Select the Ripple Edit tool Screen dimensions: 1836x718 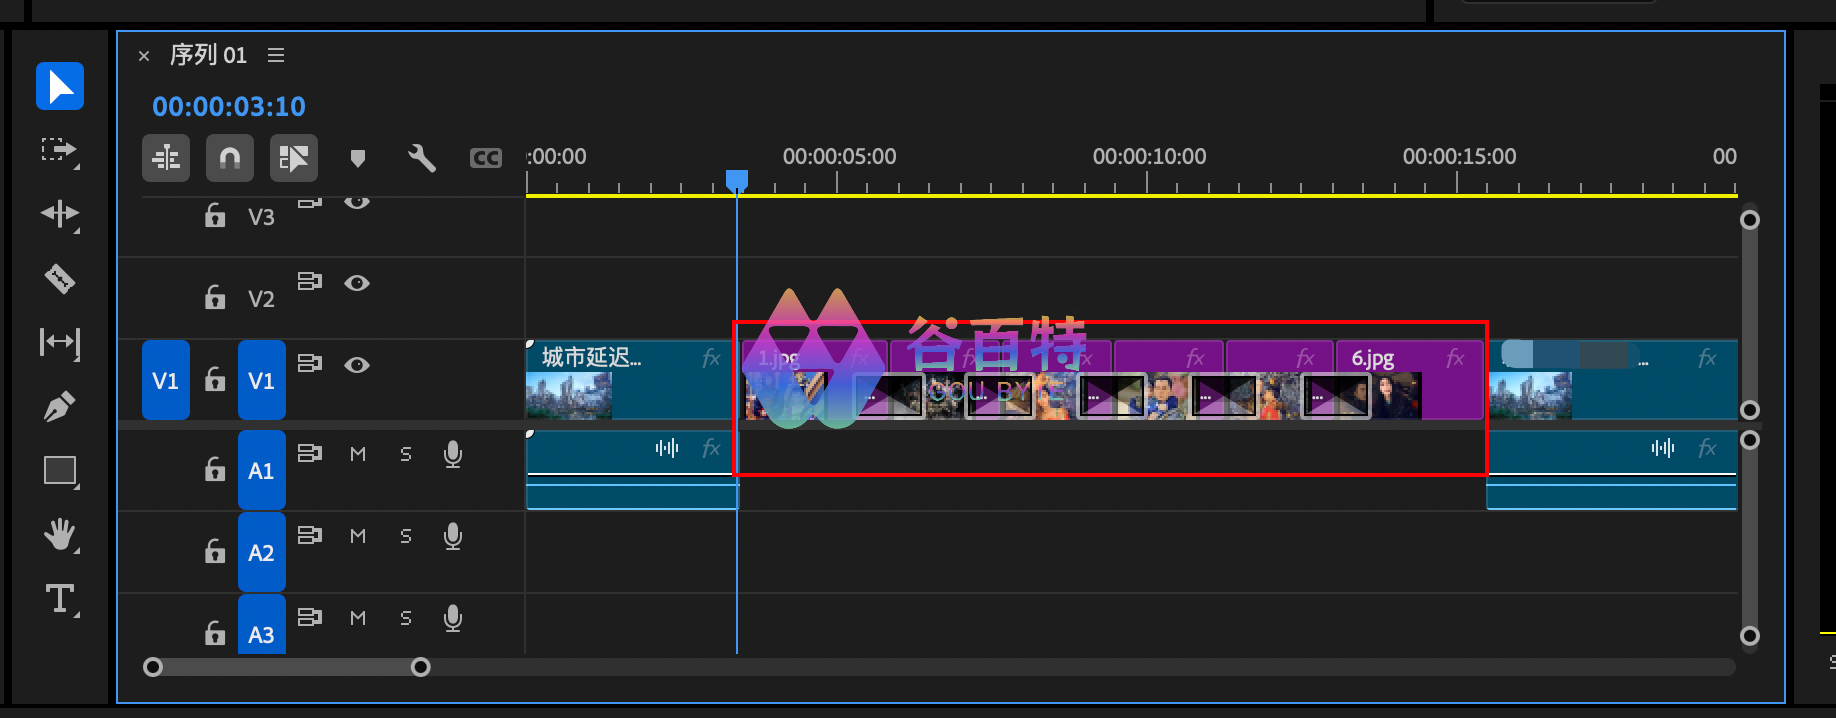click(60, 214)
